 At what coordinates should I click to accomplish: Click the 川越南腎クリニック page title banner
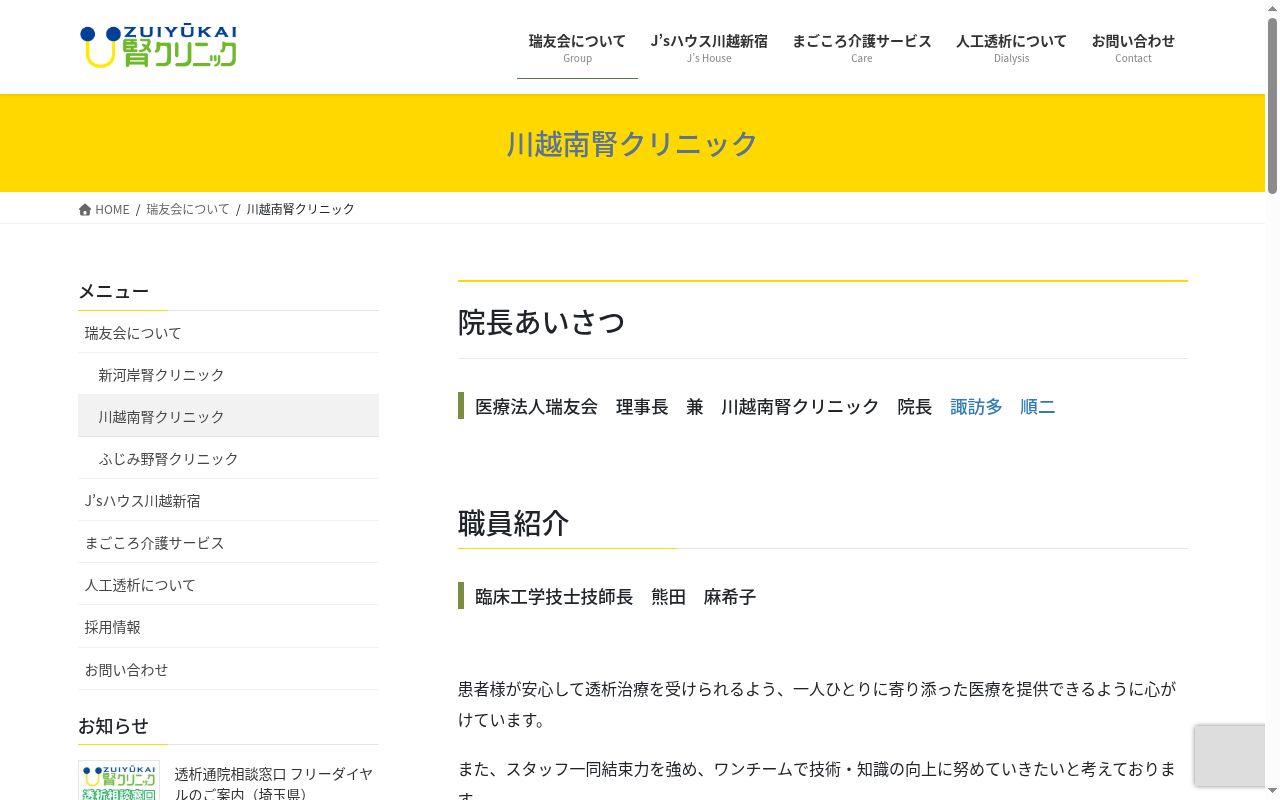click(x=632, y=143)
